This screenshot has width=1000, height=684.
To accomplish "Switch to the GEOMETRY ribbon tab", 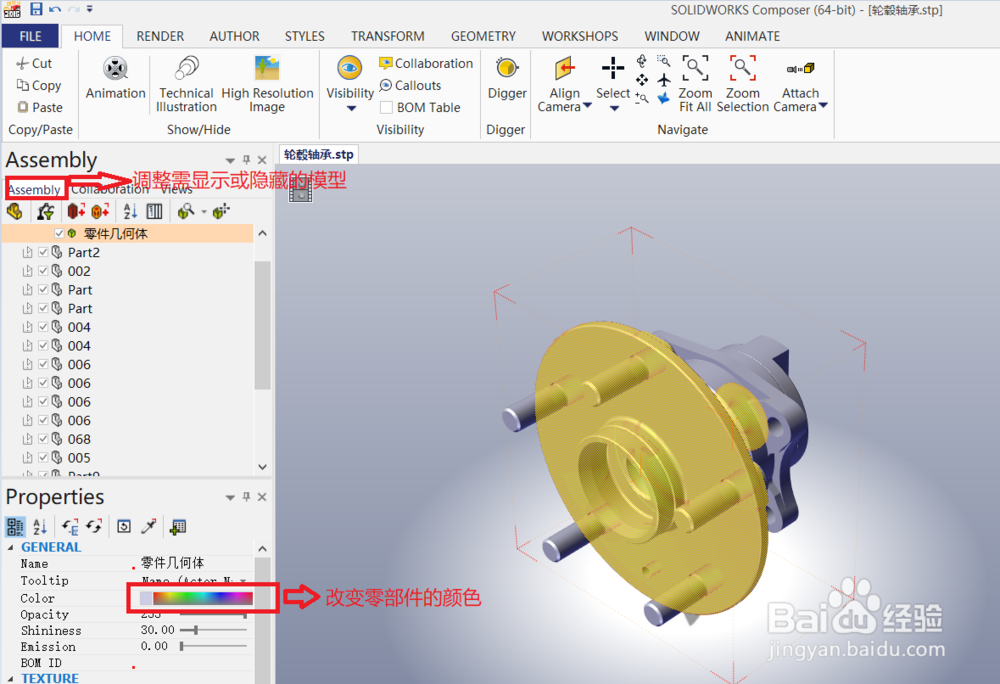I will (483, 36).
